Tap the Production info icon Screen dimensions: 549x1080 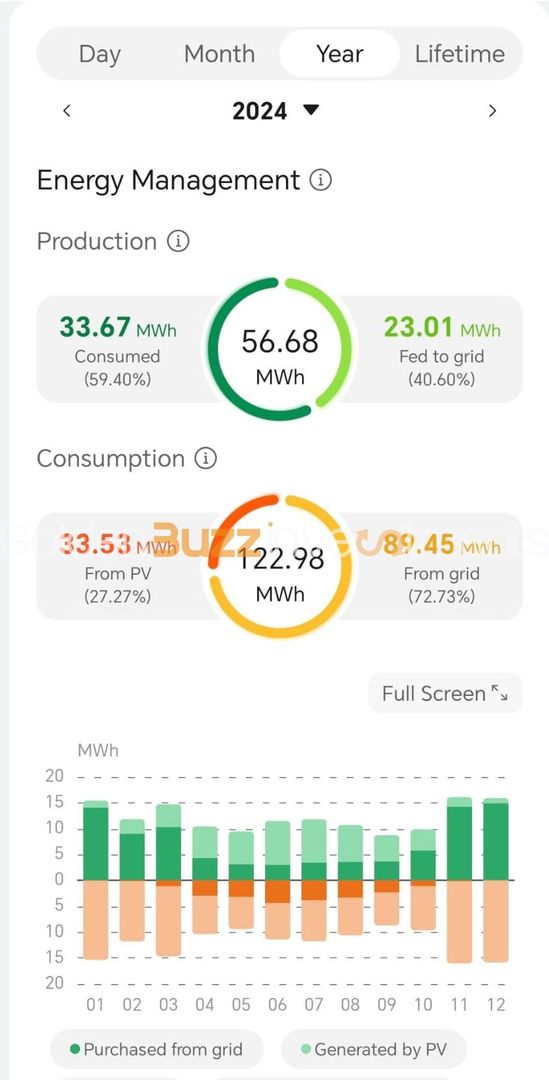(178, 241)
